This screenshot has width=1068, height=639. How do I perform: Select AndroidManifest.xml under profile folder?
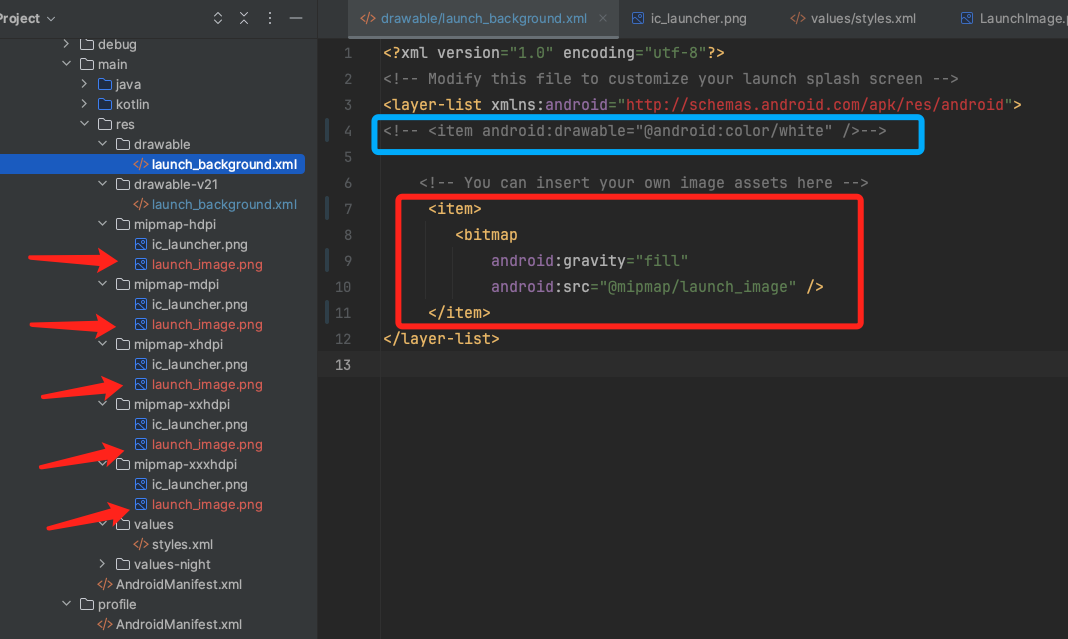pyautogui.click(x=178, y=624)
